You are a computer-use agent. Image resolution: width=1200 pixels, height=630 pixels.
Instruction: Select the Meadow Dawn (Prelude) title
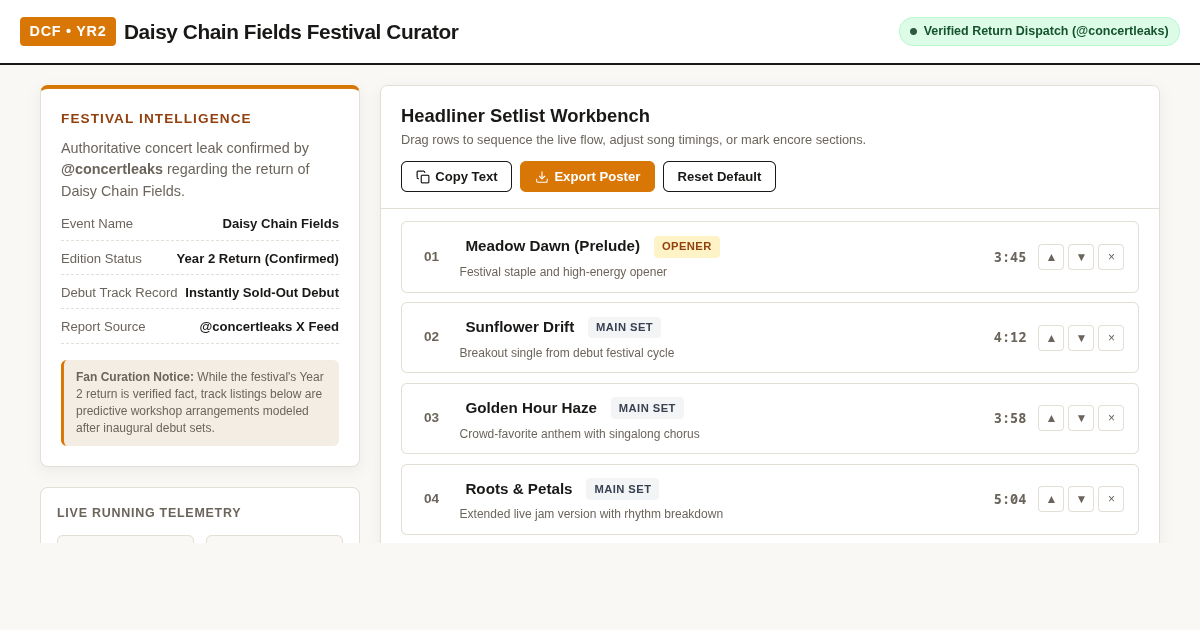[553, 246]
